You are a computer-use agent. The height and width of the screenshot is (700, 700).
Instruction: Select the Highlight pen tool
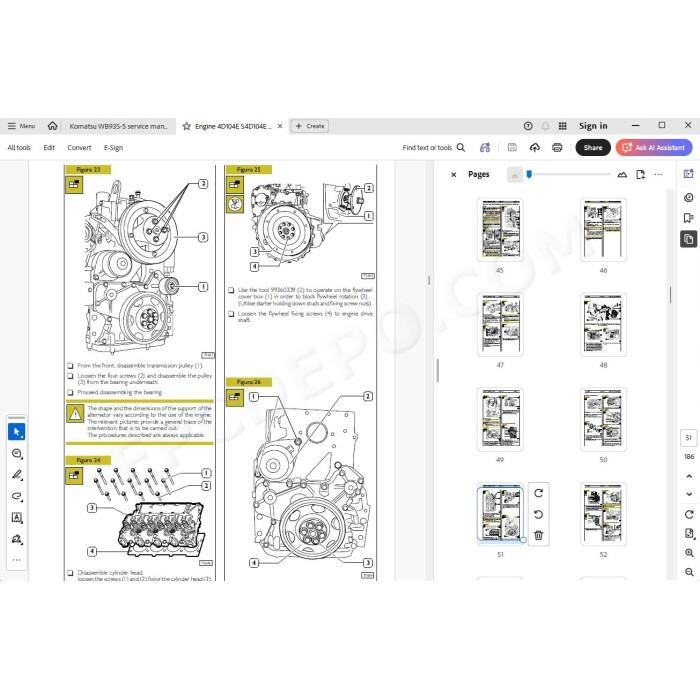click(x=17, y=475)
